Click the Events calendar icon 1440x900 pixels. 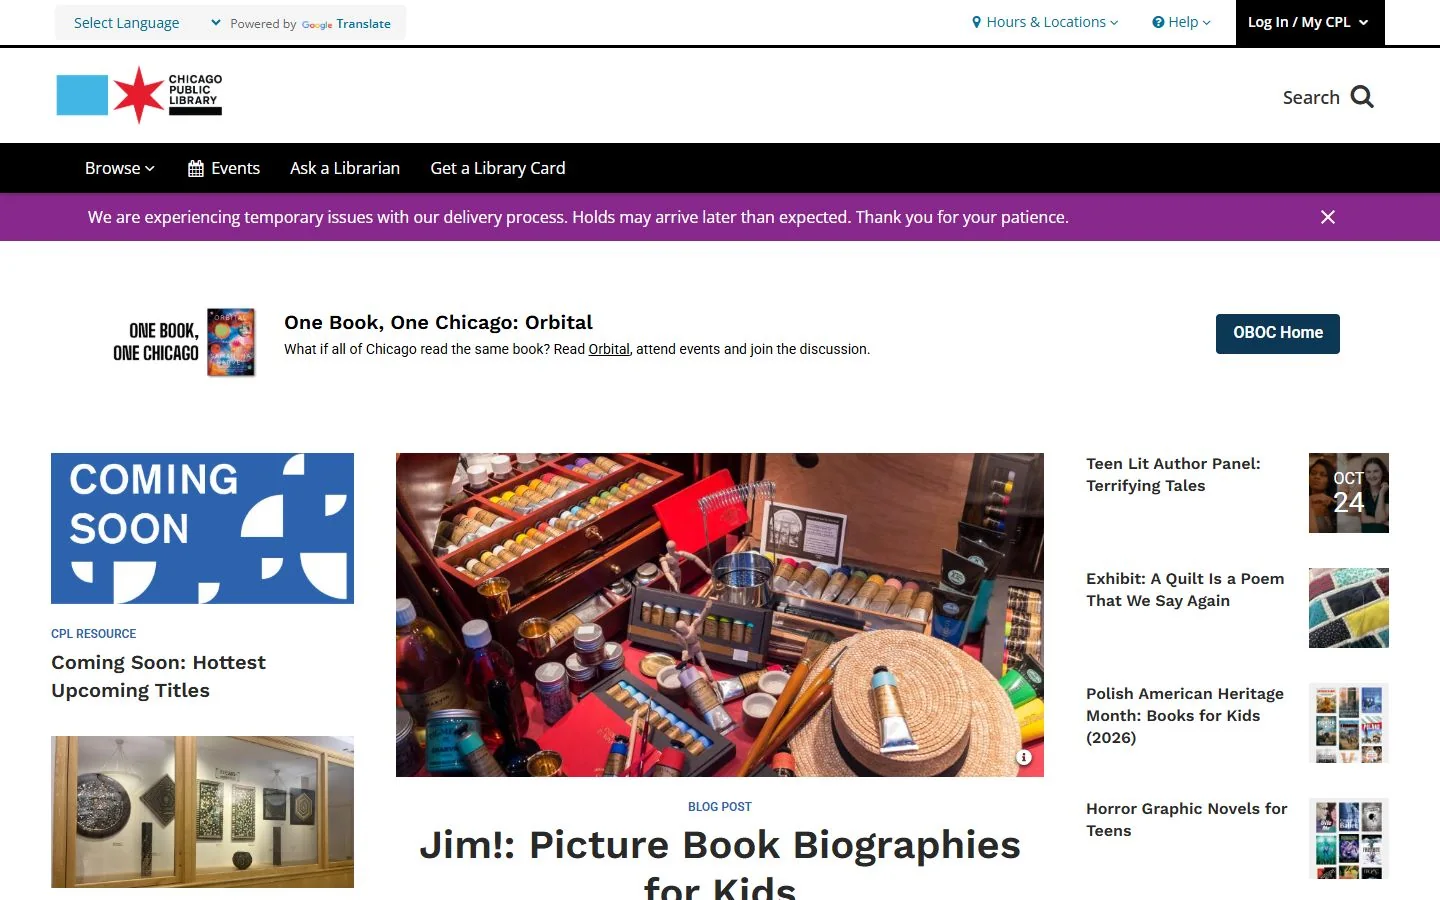point(196,169)
